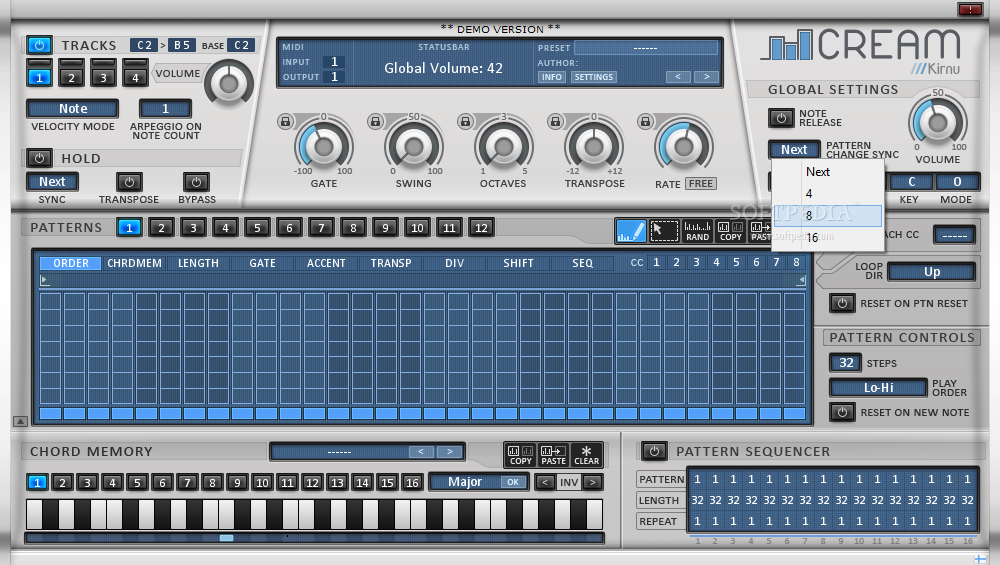This screenshot has width=1000, height=565.
Task: Switch to the ACCENT tab
Action: pos(326,263)
